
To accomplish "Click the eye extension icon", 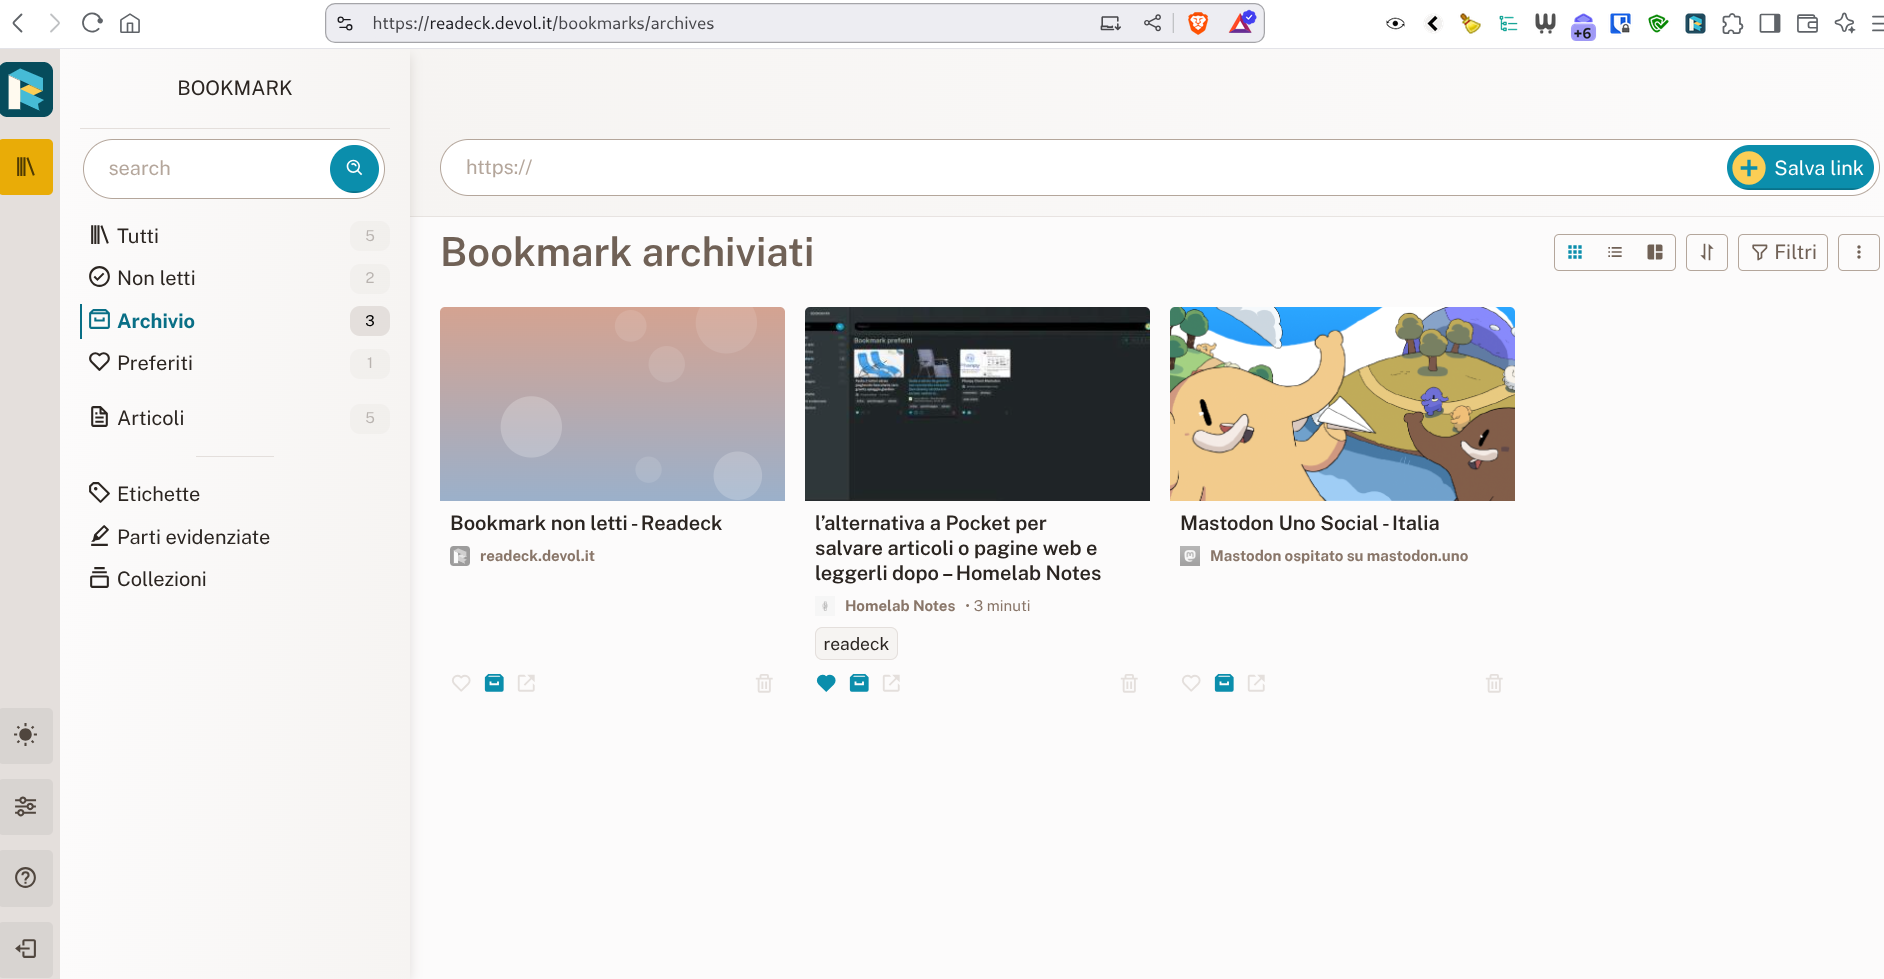I will point(1395,23).
